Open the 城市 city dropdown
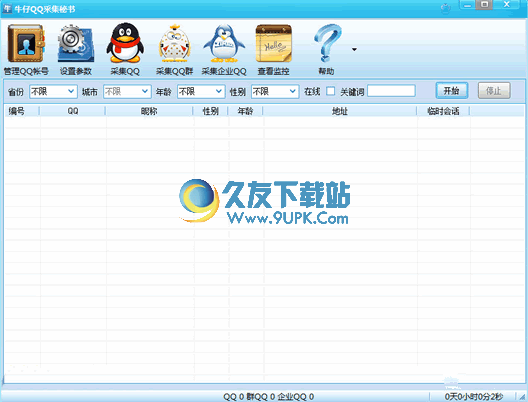The width and height of the screenshot is (528, 402). (127, 91)
